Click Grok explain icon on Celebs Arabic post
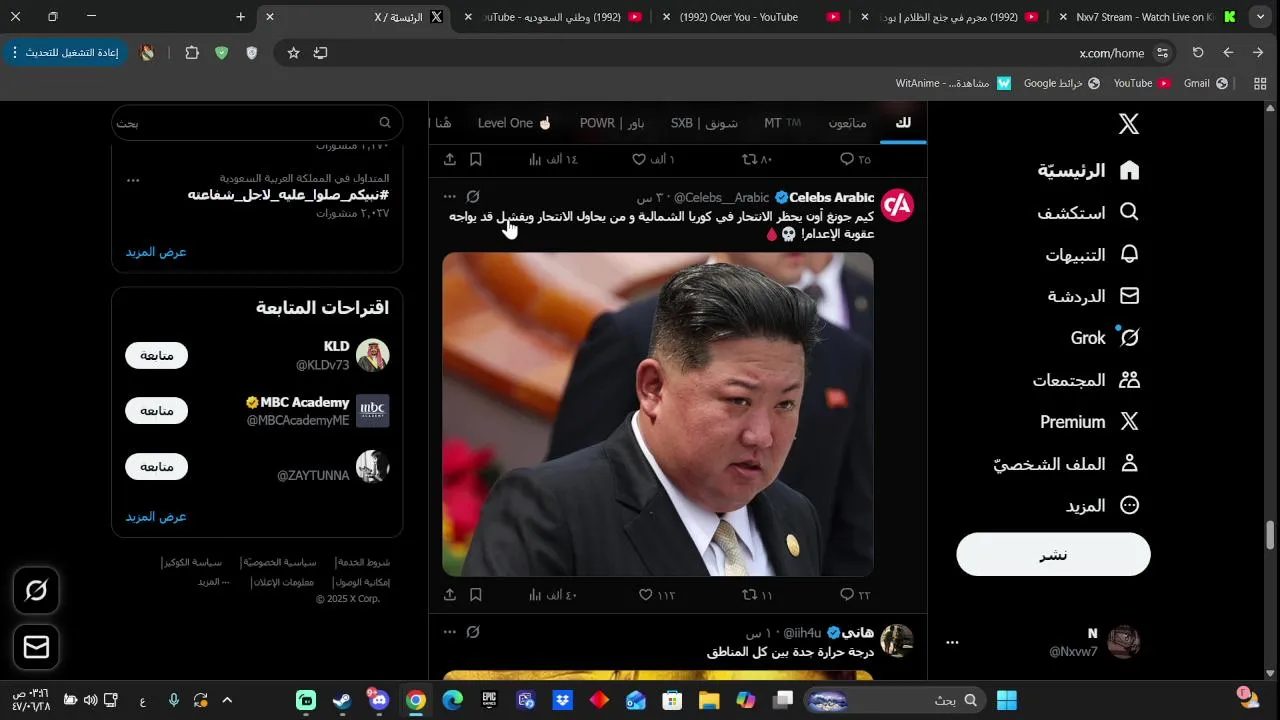 tap(474, 197)
